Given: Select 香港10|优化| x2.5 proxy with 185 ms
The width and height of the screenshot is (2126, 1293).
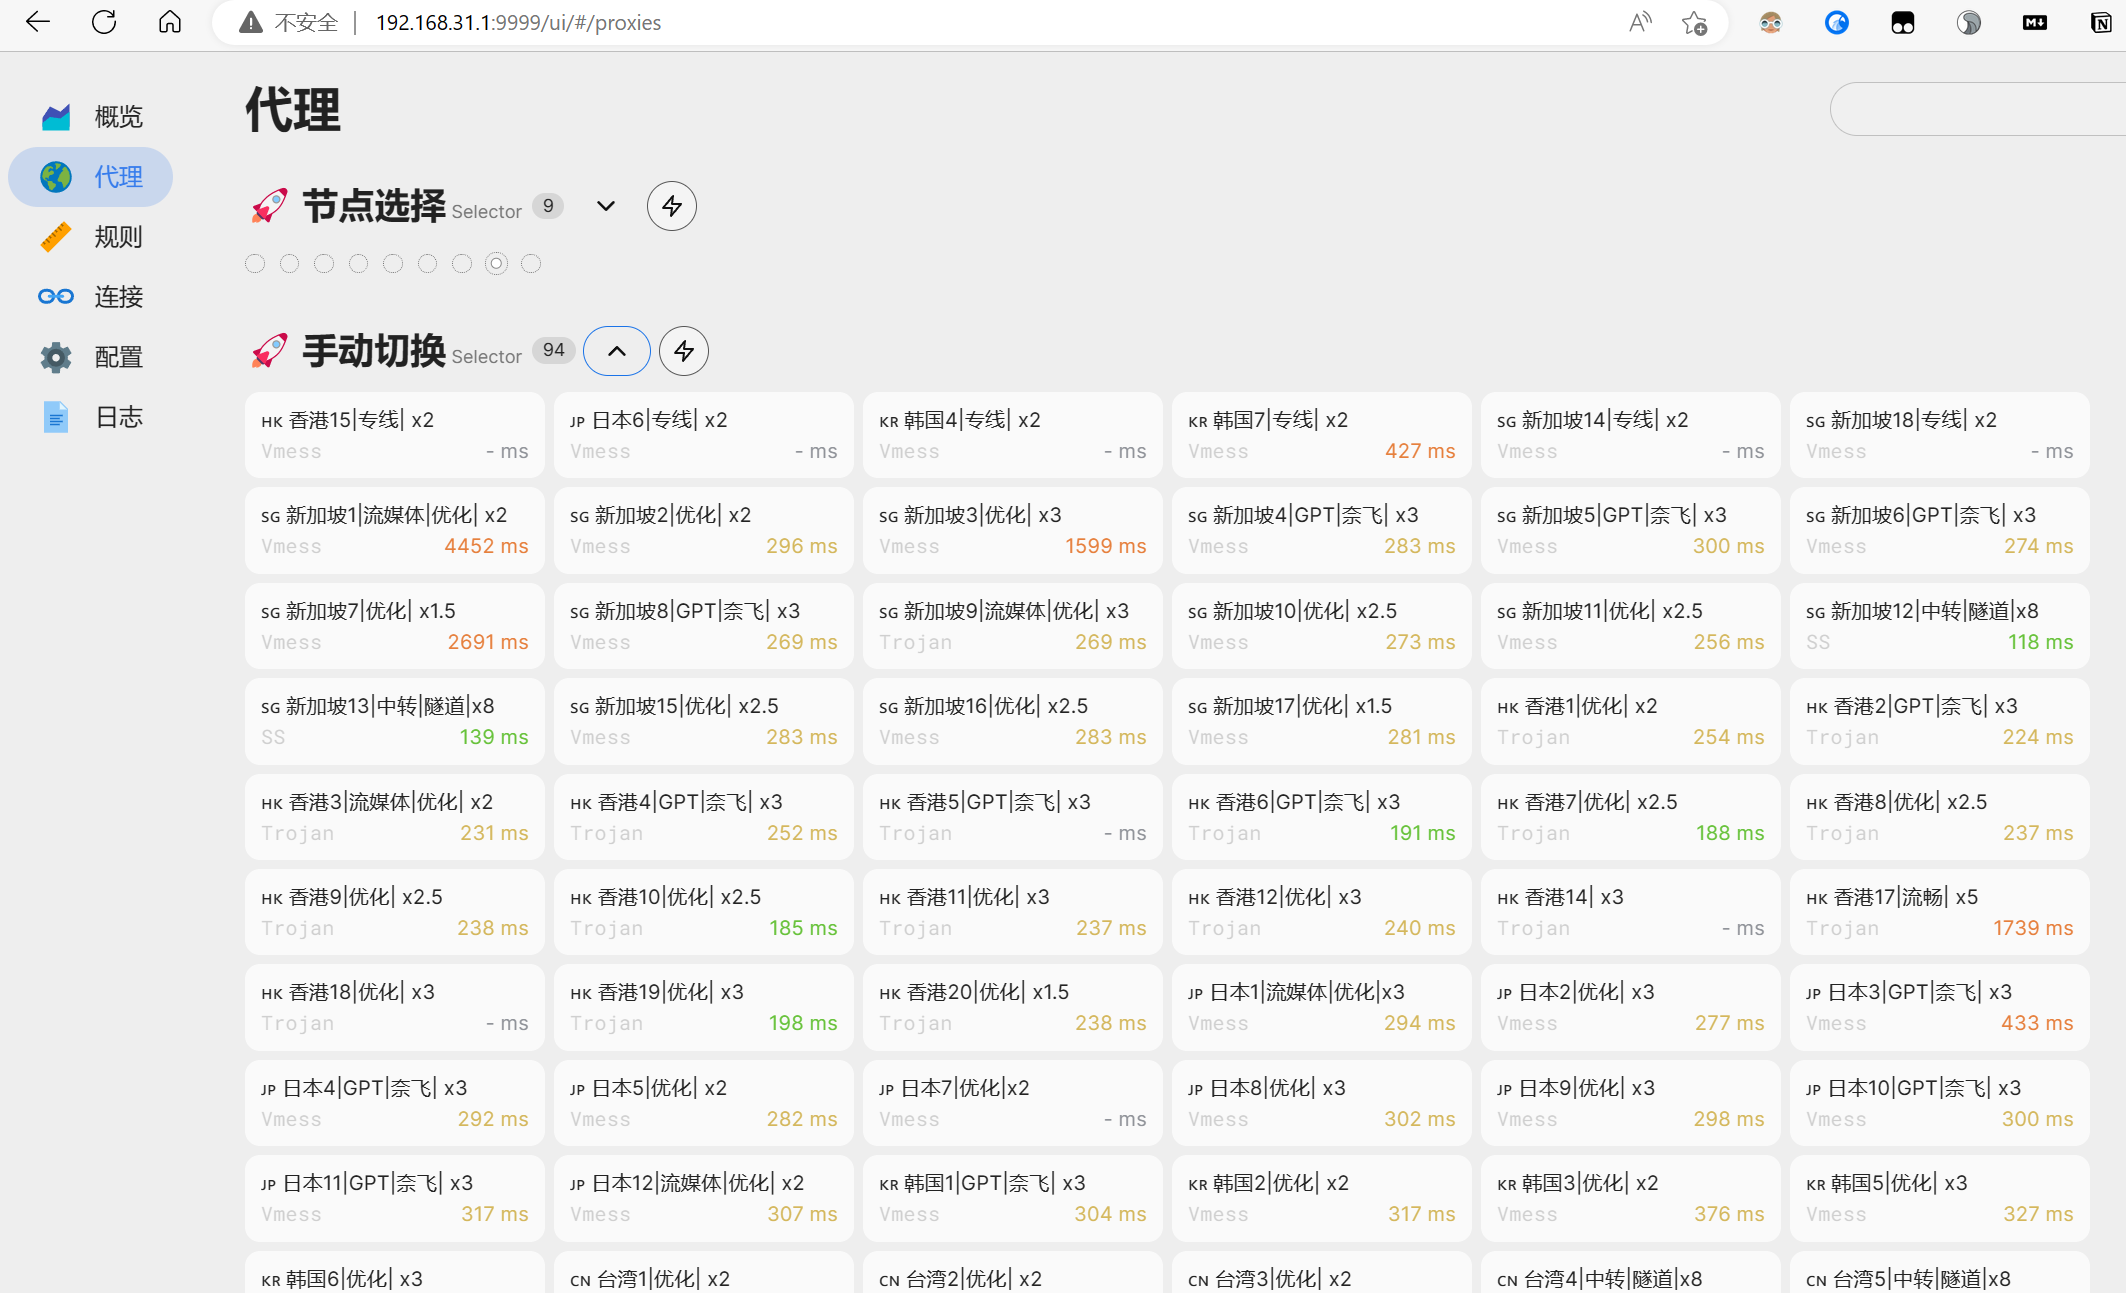Looking at the screenshot, I should (703, 912).
